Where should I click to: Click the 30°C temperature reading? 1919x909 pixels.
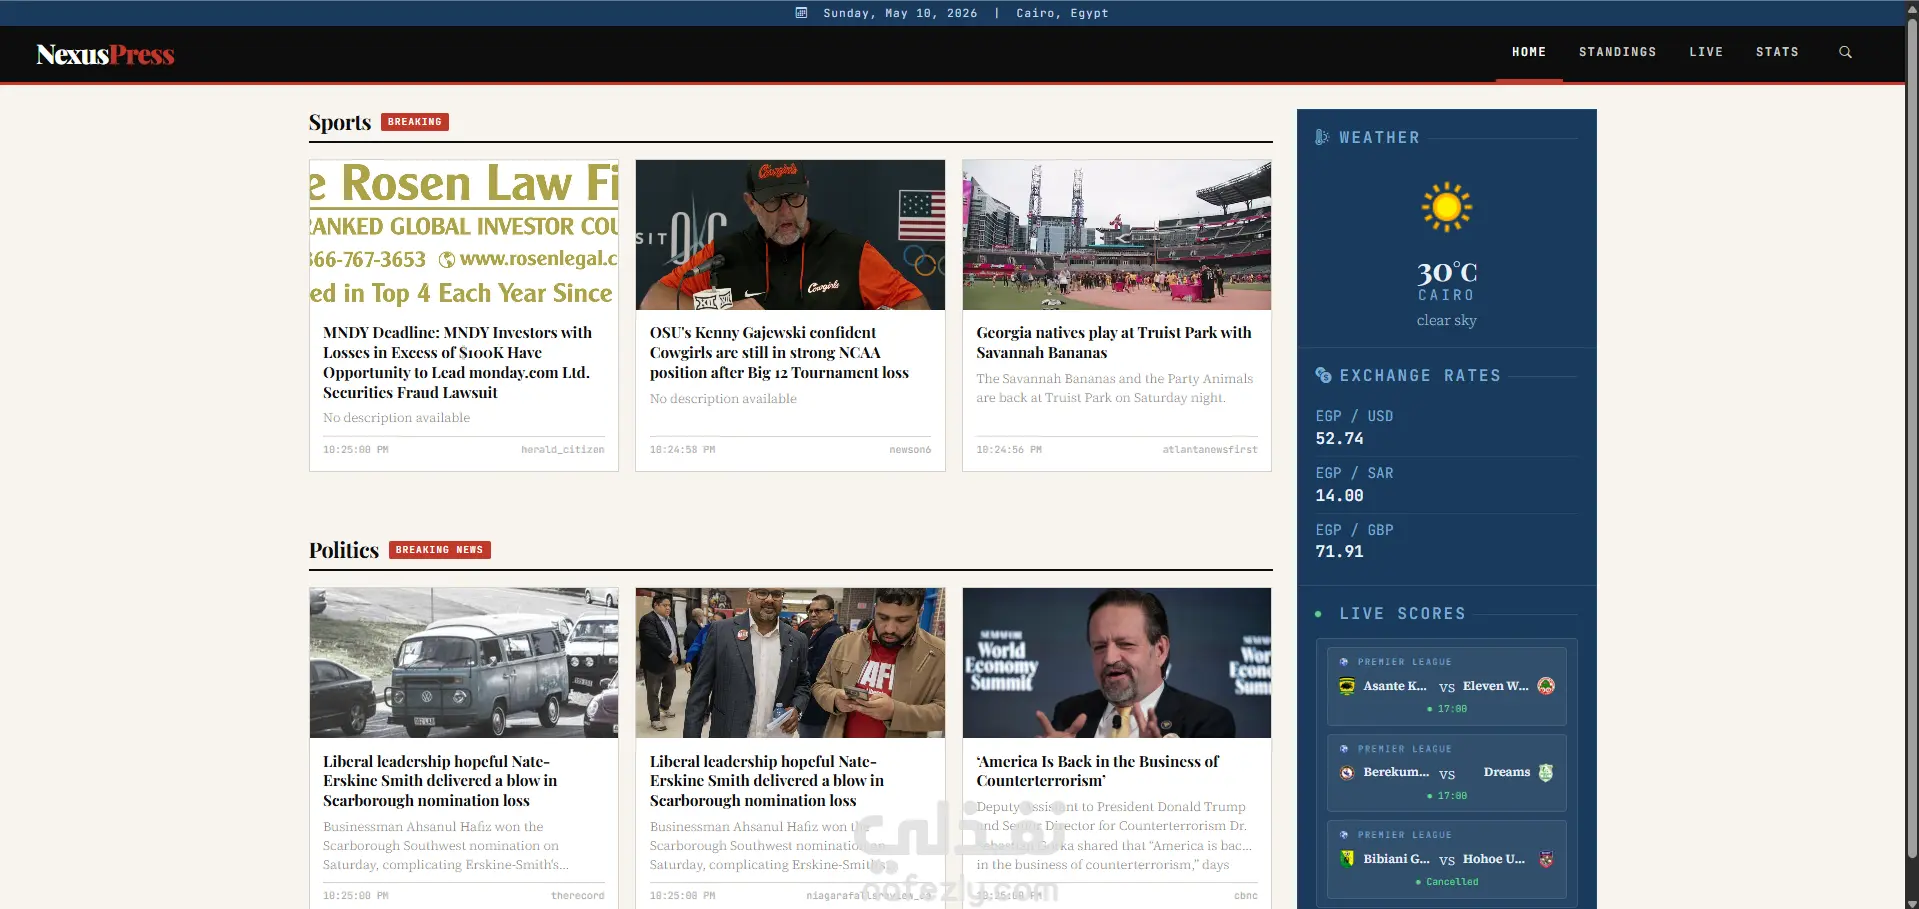1446,272
